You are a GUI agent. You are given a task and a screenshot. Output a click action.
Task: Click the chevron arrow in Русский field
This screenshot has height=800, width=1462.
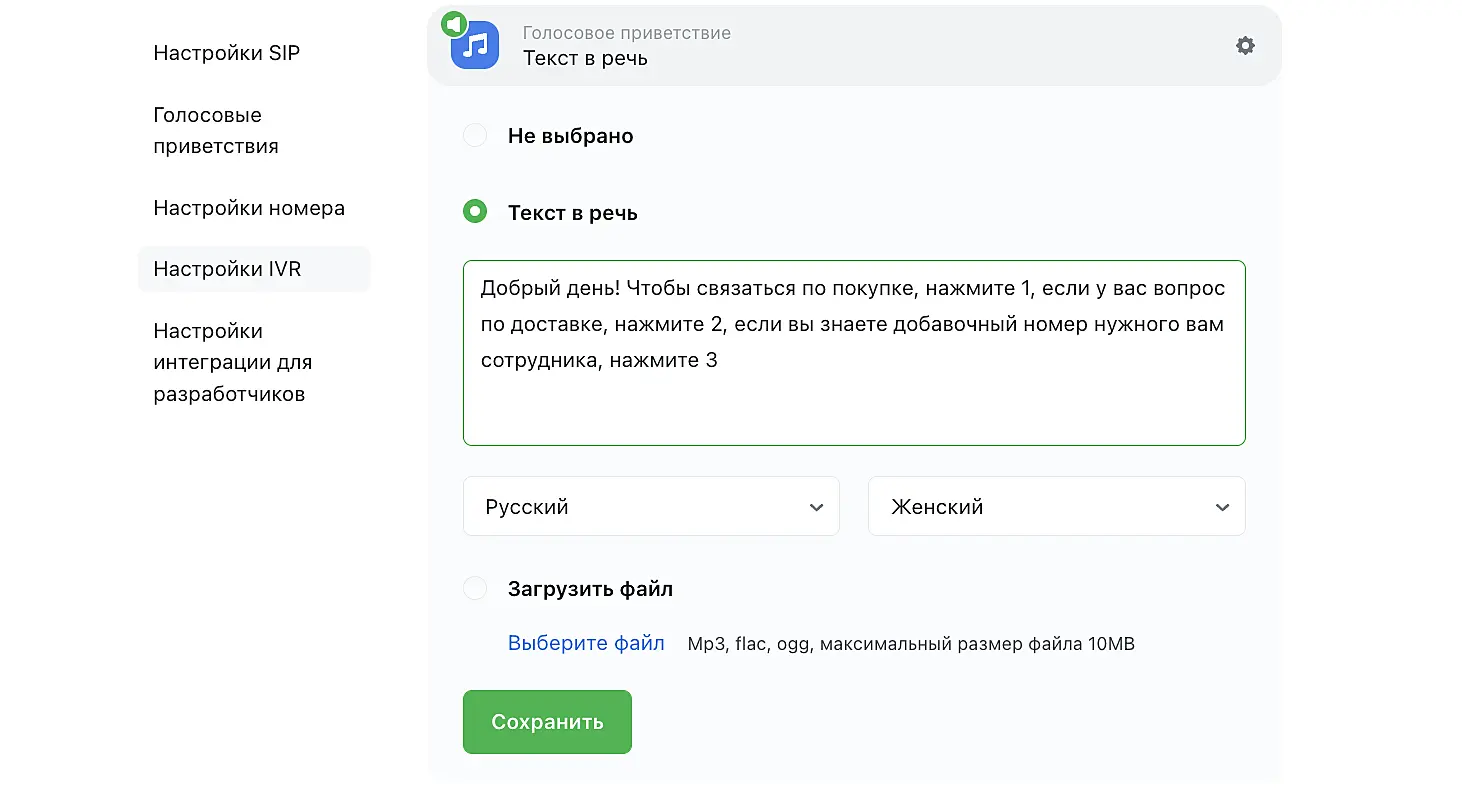[816, 507]
